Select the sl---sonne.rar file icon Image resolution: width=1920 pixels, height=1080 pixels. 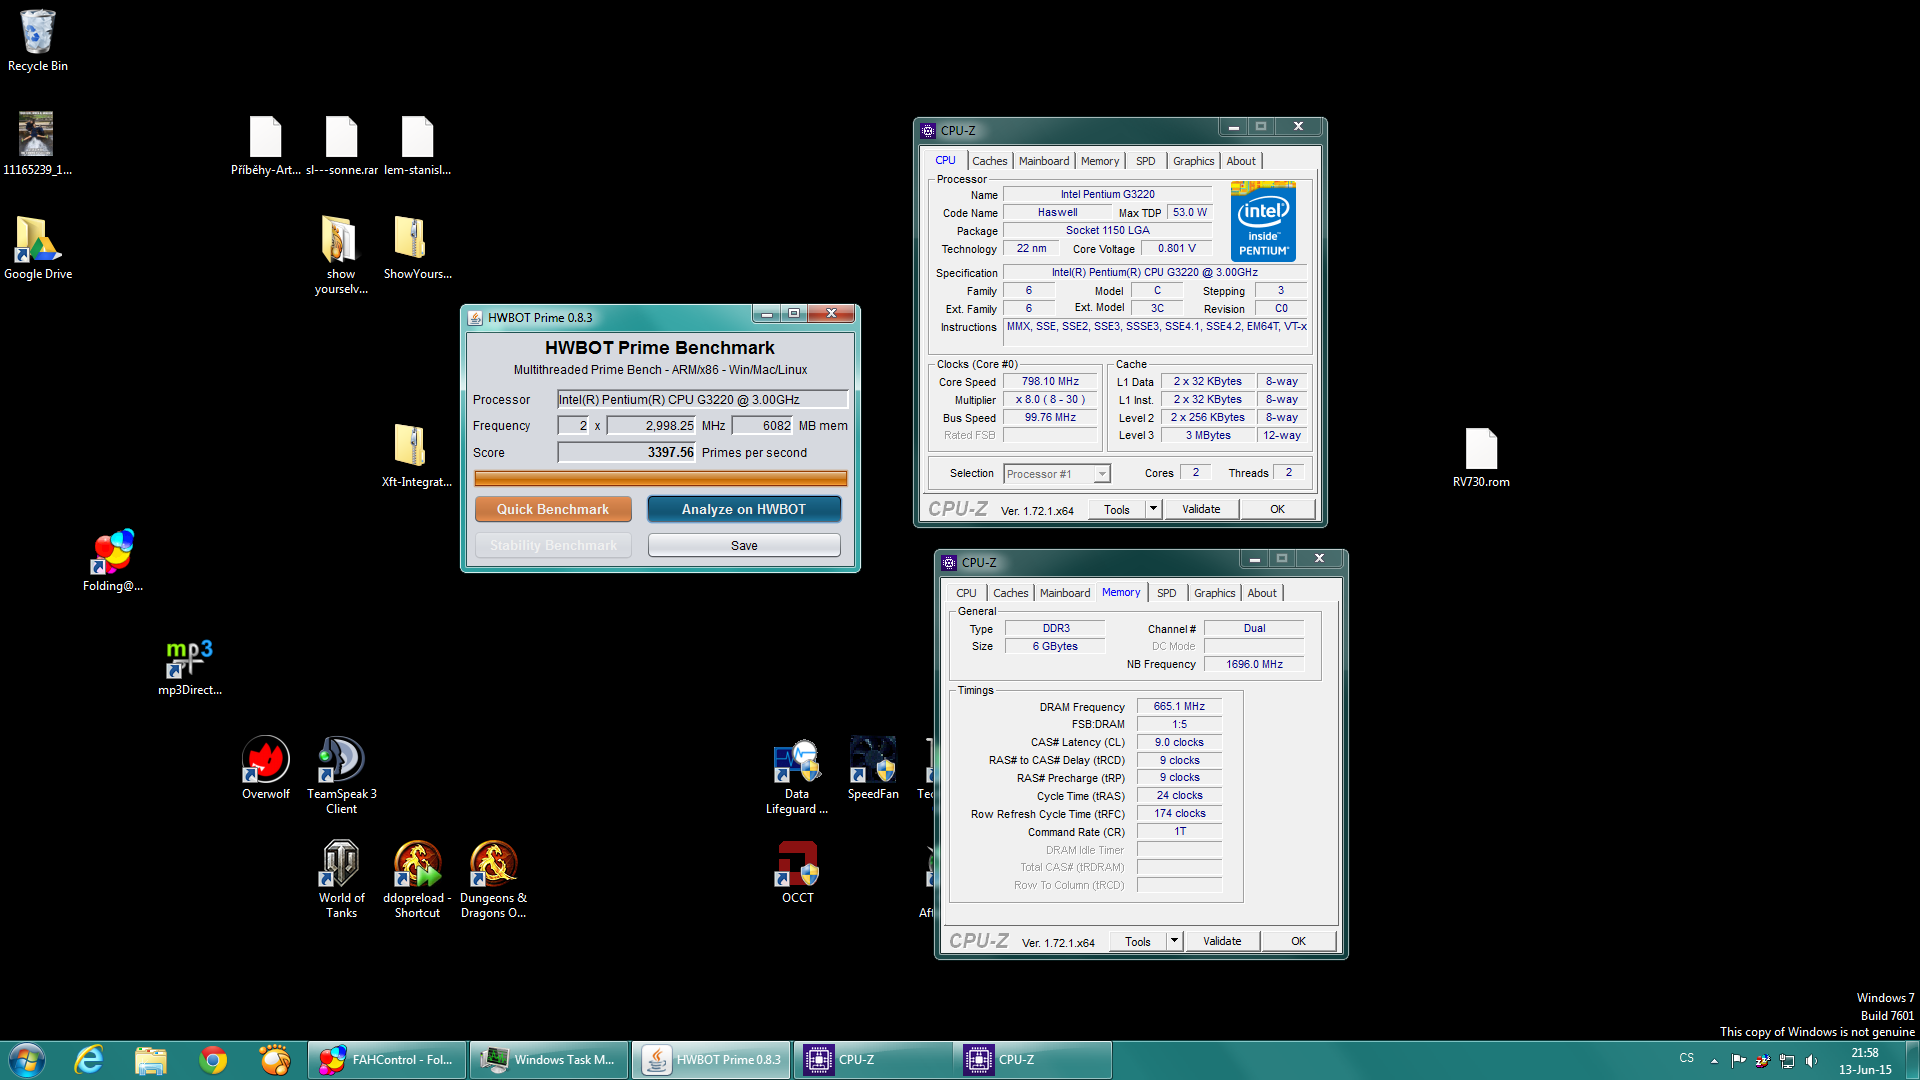pyautogui.click(x=341, y=145)
